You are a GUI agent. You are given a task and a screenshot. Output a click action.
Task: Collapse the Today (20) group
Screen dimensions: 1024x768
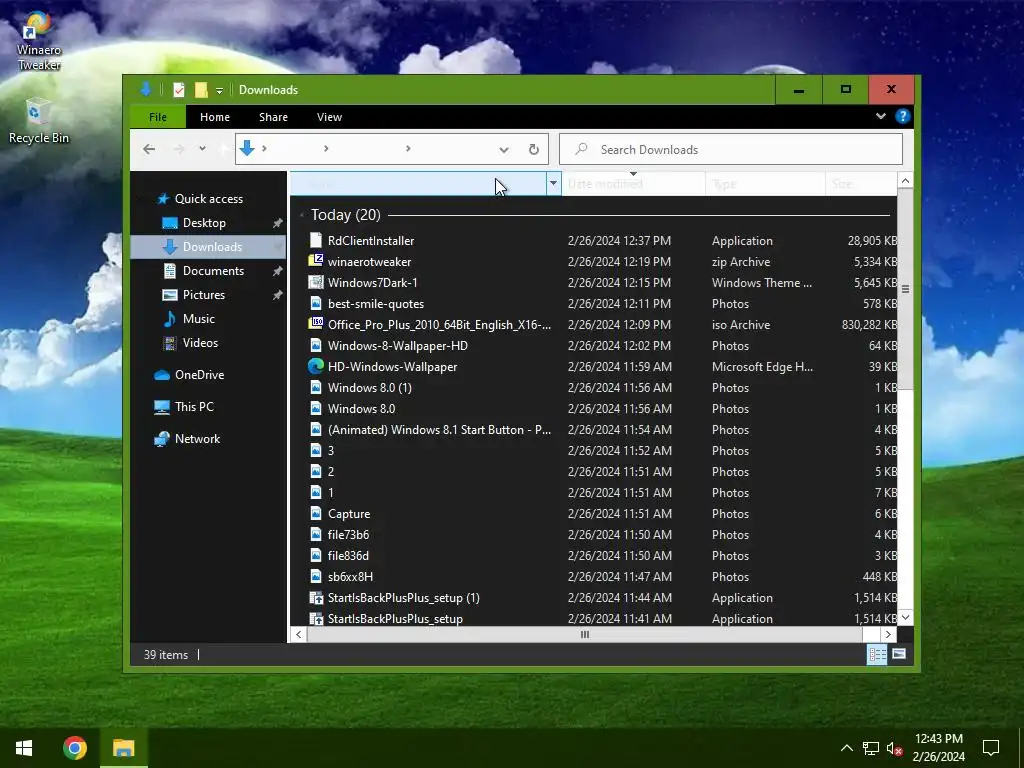302,215
